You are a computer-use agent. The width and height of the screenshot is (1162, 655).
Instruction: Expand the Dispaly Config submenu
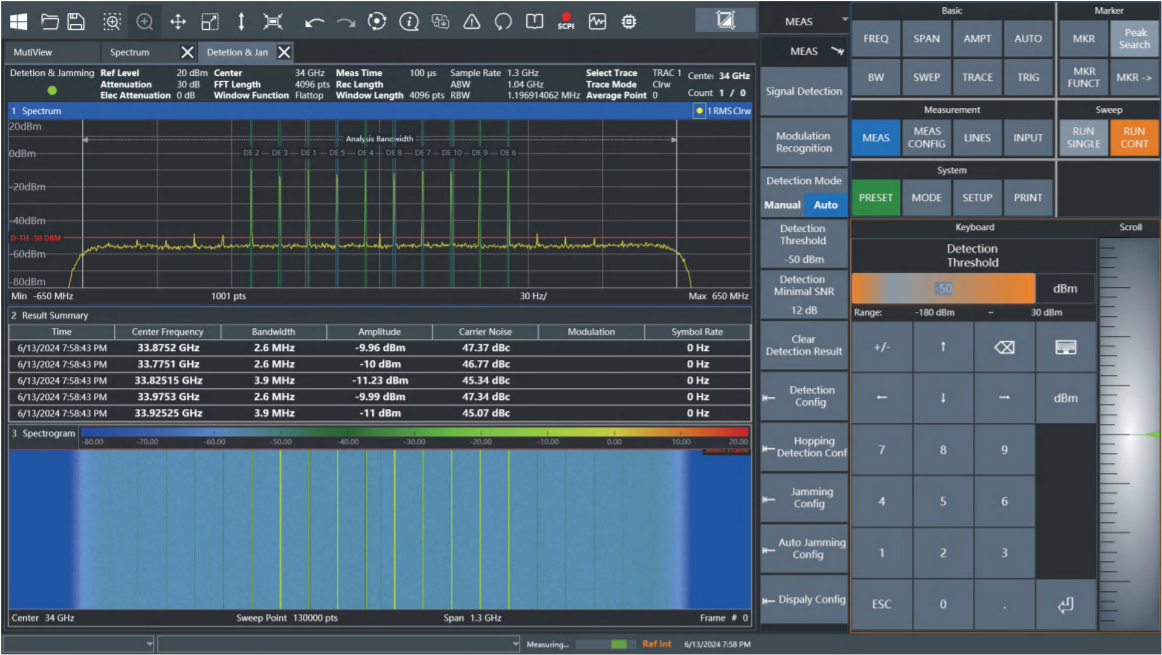804,599
